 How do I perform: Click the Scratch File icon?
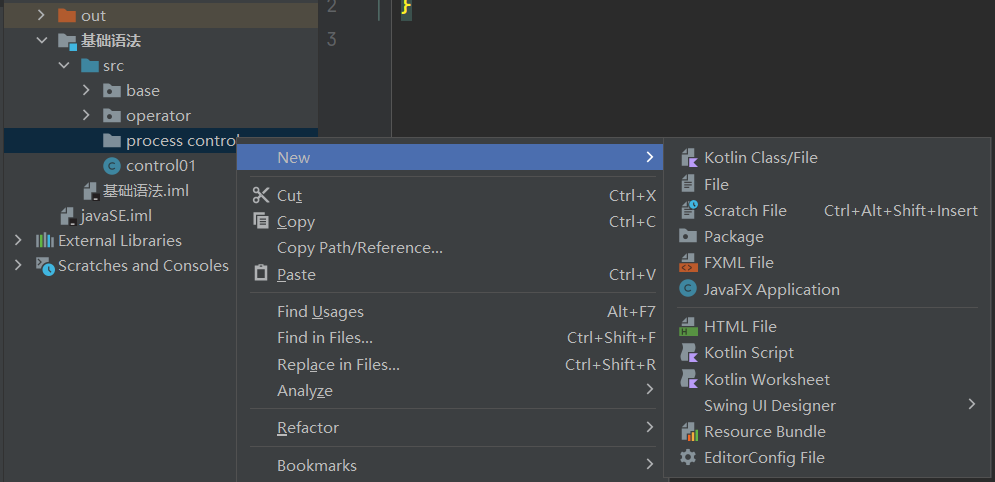click(x=688, y=211)
